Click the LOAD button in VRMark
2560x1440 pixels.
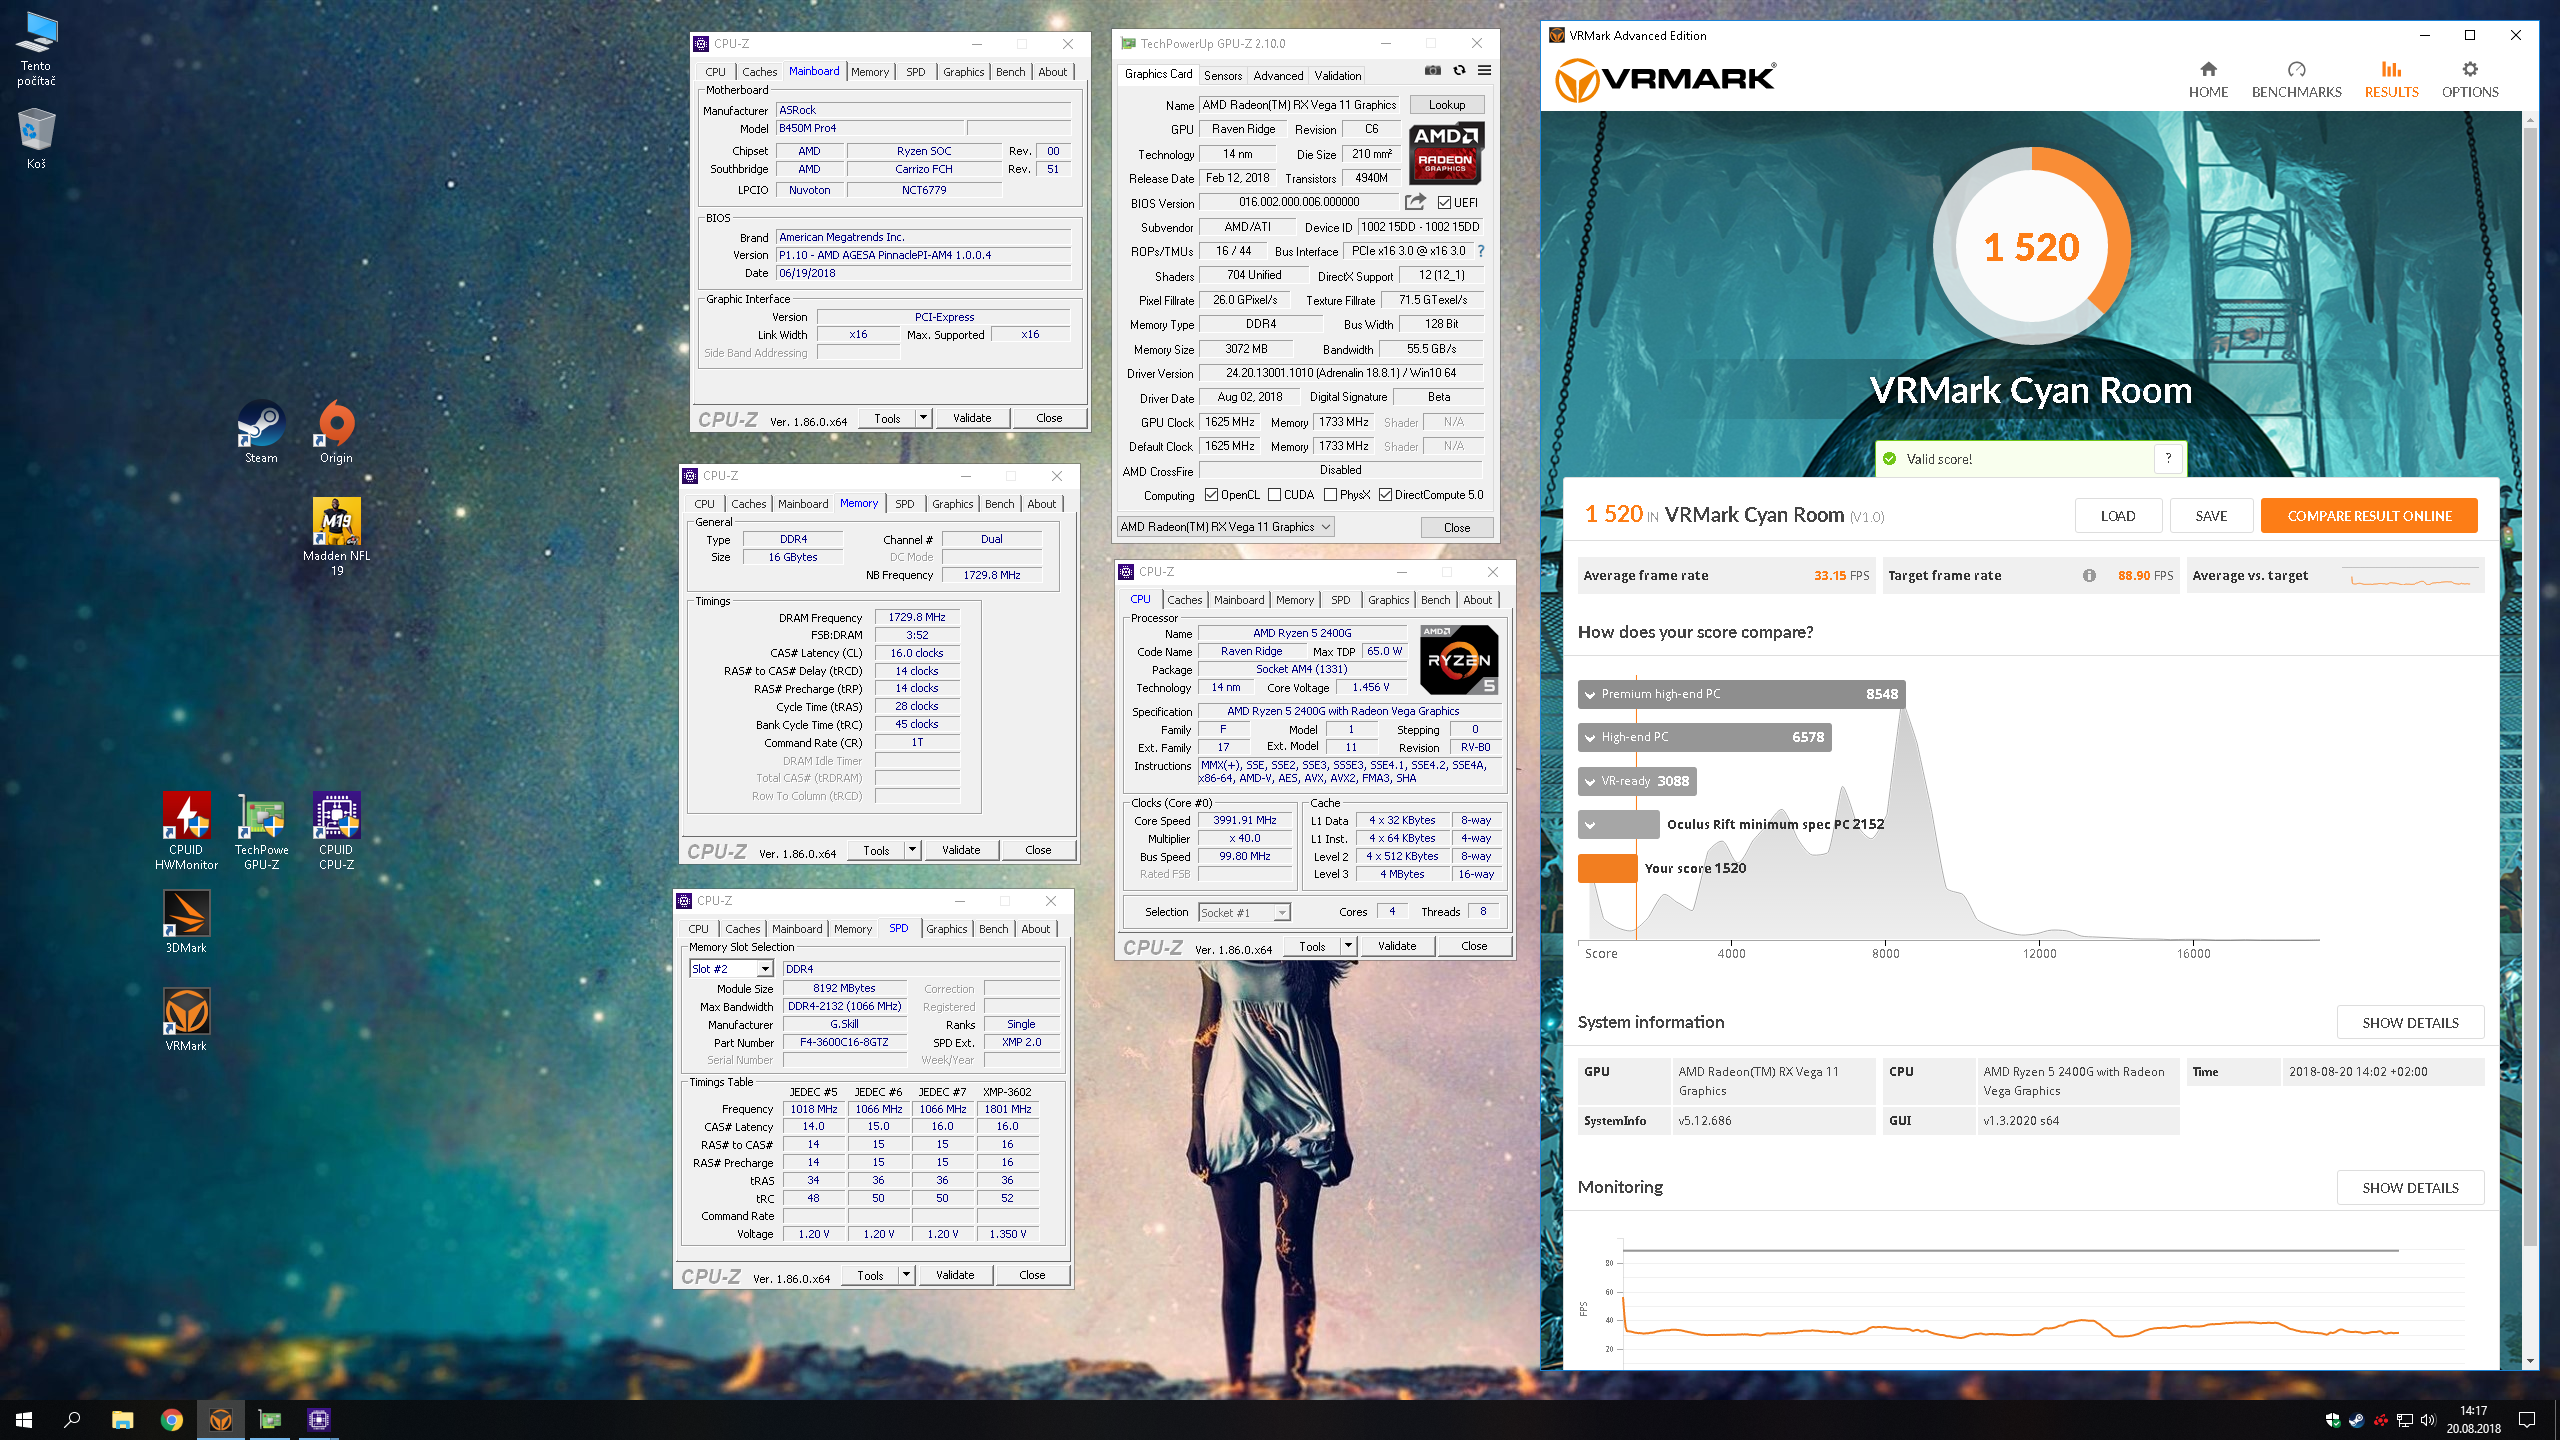click(x=2118, y=516)
